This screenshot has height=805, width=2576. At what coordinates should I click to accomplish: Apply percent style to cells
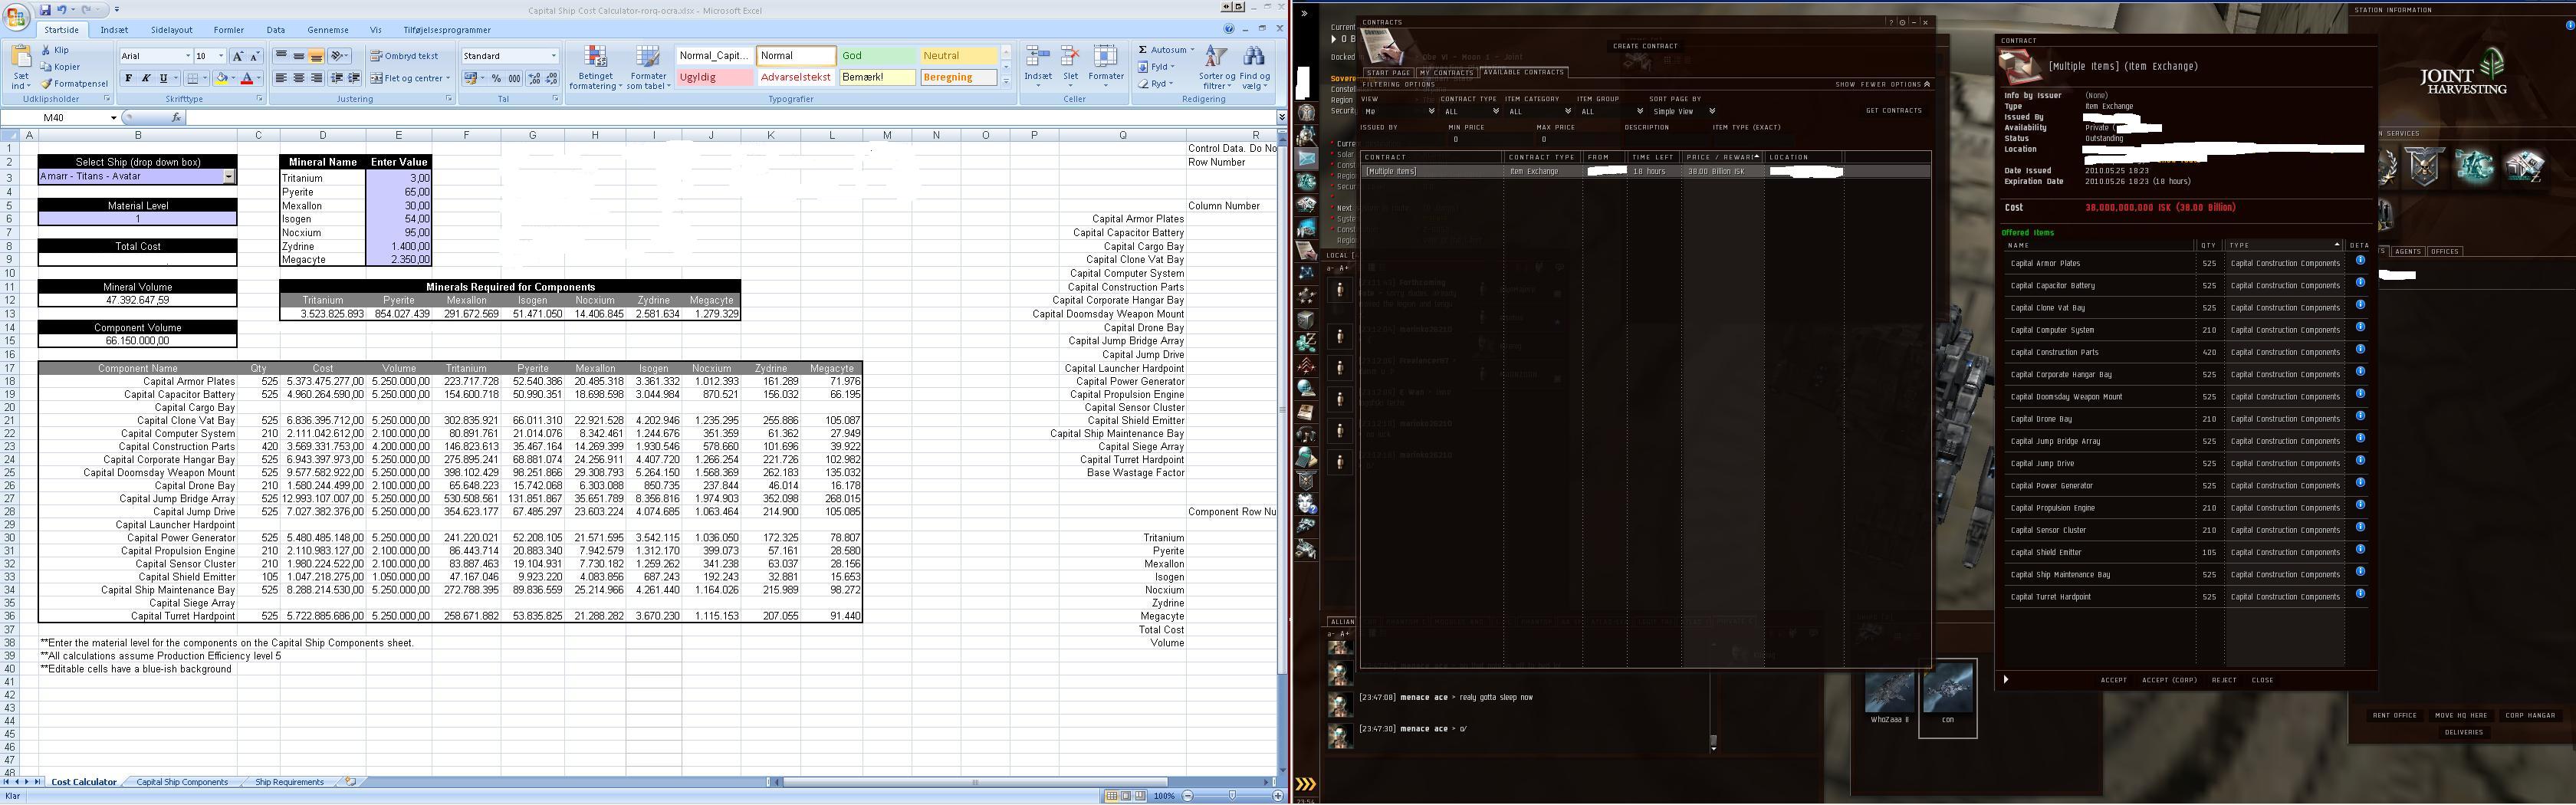496,78
